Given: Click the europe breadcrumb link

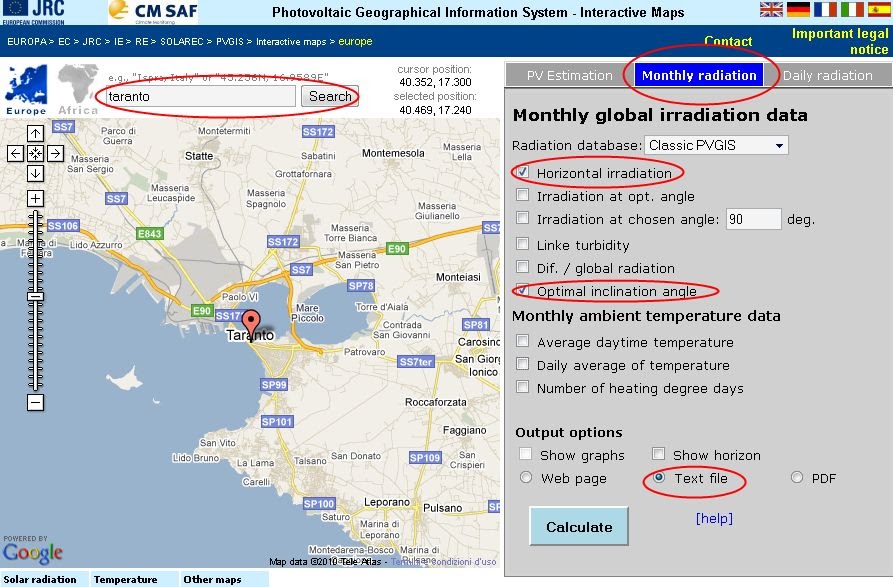Looking at the screenshot, I should [355, 42].
